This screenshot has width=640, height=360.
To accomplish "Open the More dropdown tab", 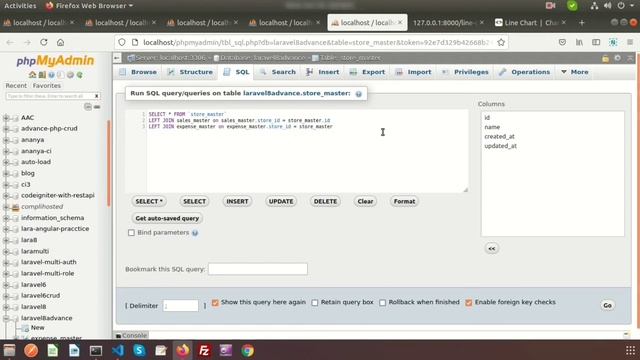I will [575, 72].
